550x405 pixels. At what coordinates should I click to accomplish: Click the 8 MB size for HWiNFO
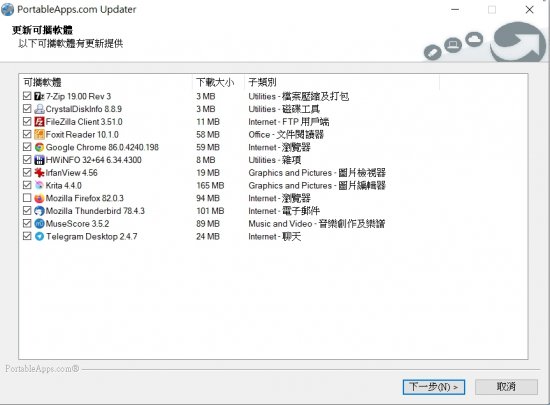(206, 160)
